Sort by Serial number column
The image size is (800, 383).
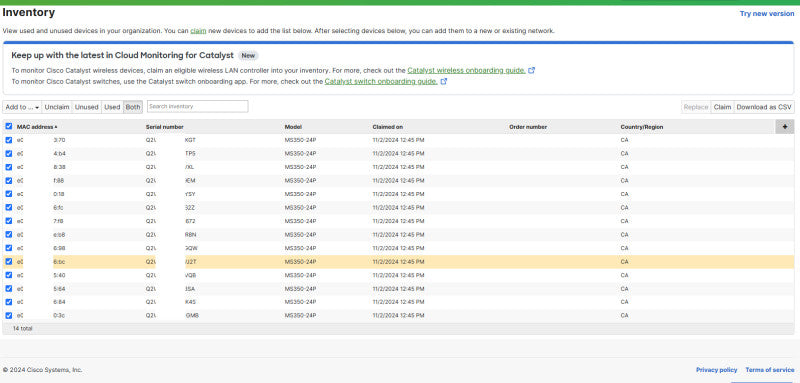point(164,127)
